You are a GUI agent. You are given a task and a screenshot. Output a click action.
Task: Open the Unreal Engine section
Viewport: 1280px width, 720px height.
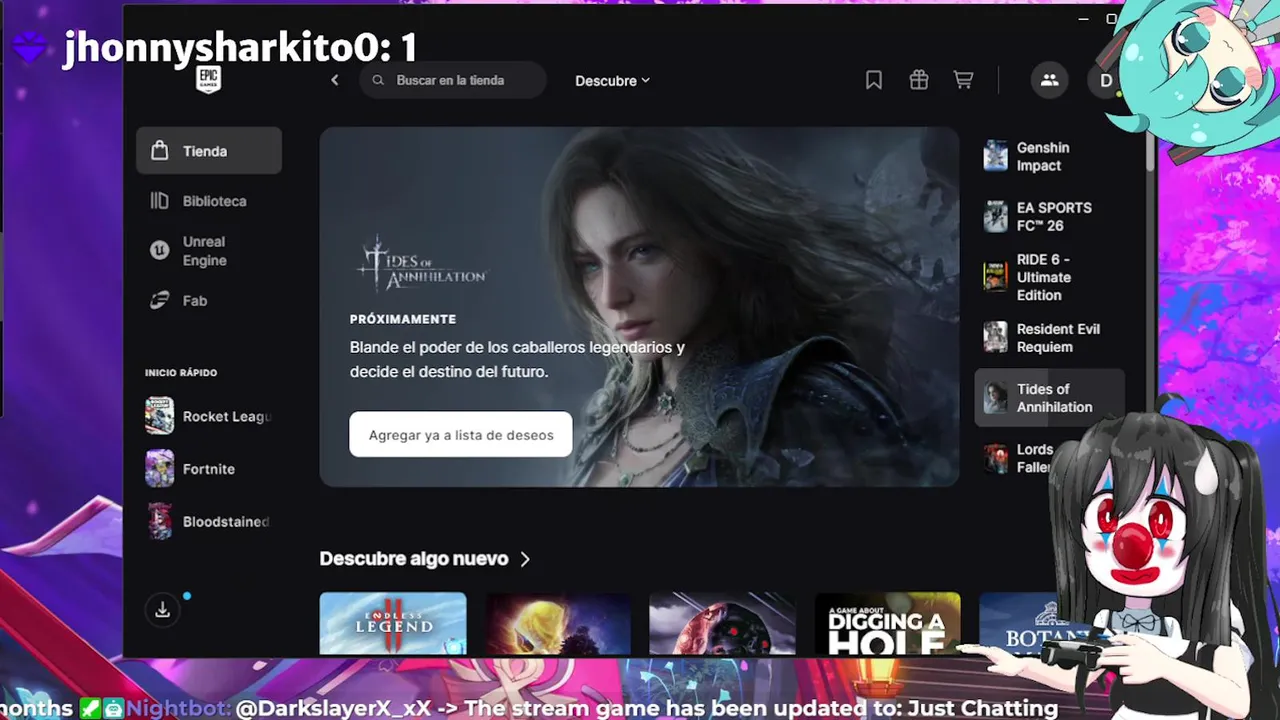[209, 251]
